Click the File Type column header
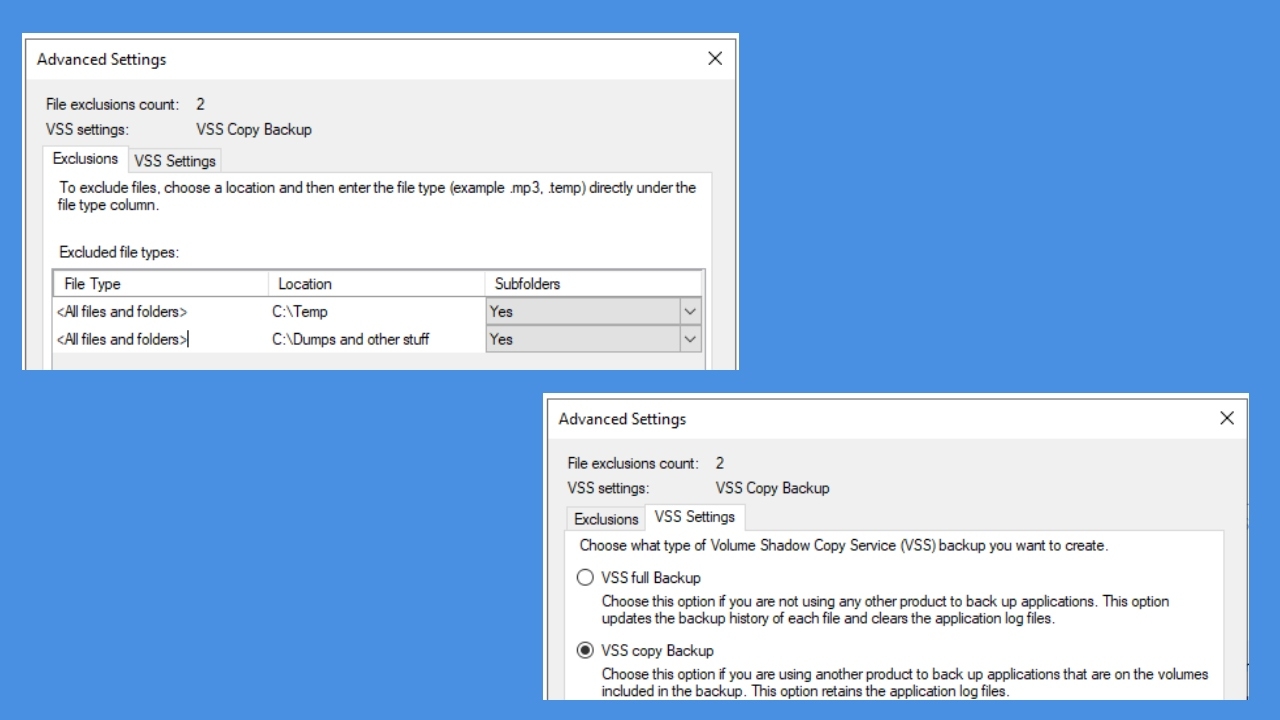This screenshot has width=1280, height=720. pyautogui.click(x=161, y=284)
